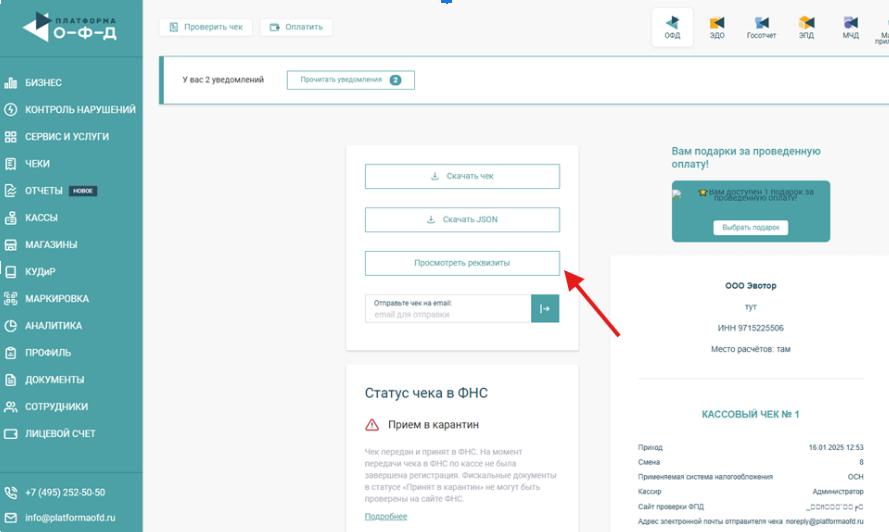Click the noreply@platformaofd.ru sender address
This screenshot has width=889, height=532.
824,521
